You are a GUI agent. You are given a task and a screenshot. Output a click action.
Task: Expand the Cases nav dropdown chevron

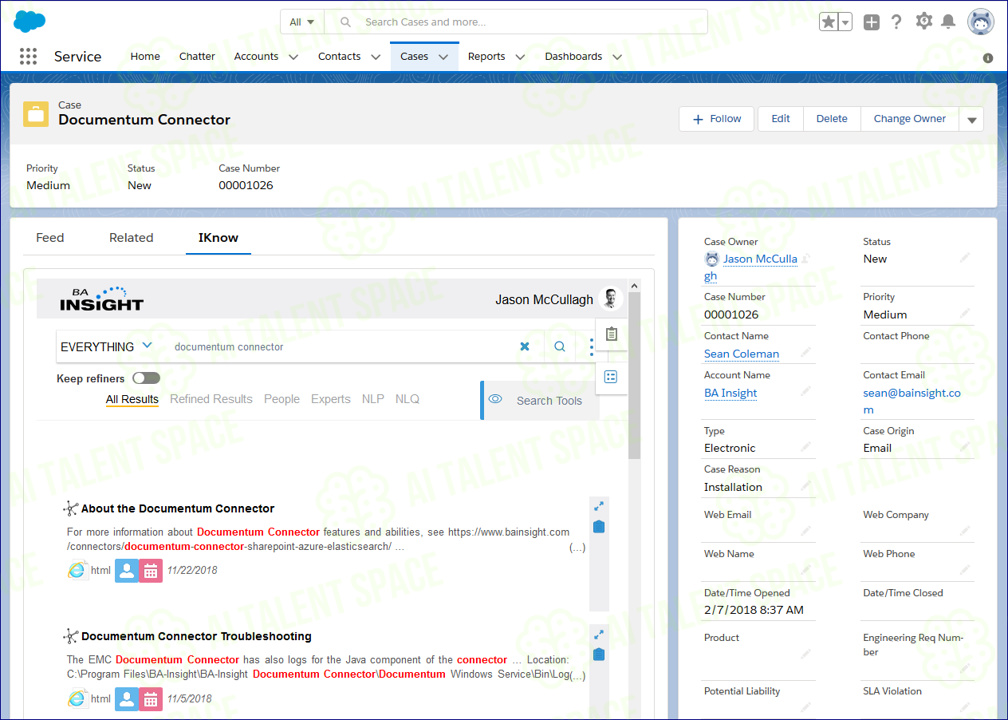[x=444, y=57]
